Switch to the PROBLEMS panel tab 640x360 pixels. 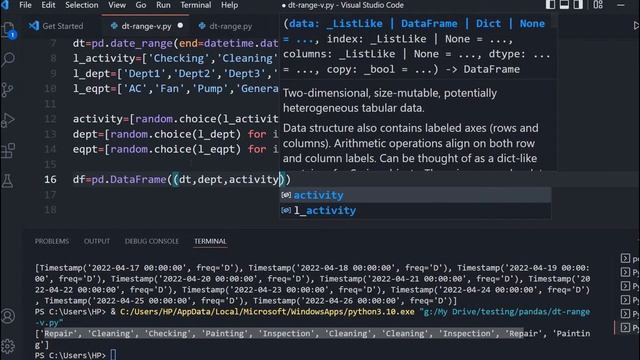(x=52, y=241)
